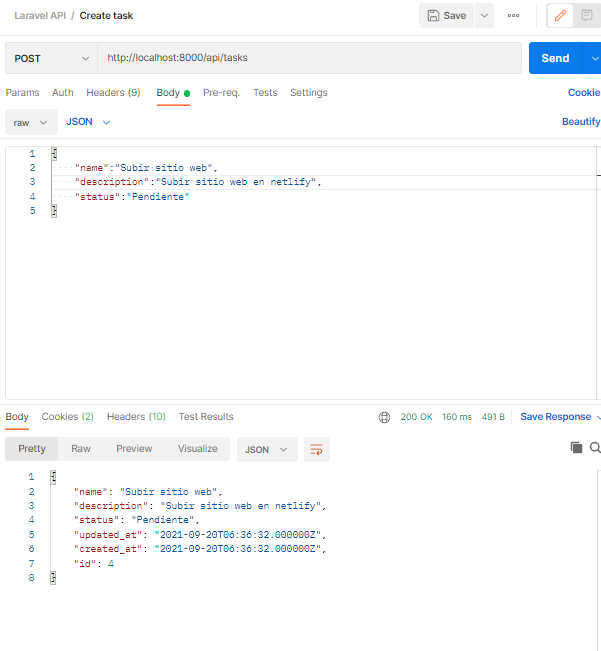Toggle the wrap lines icon in response

317,449
